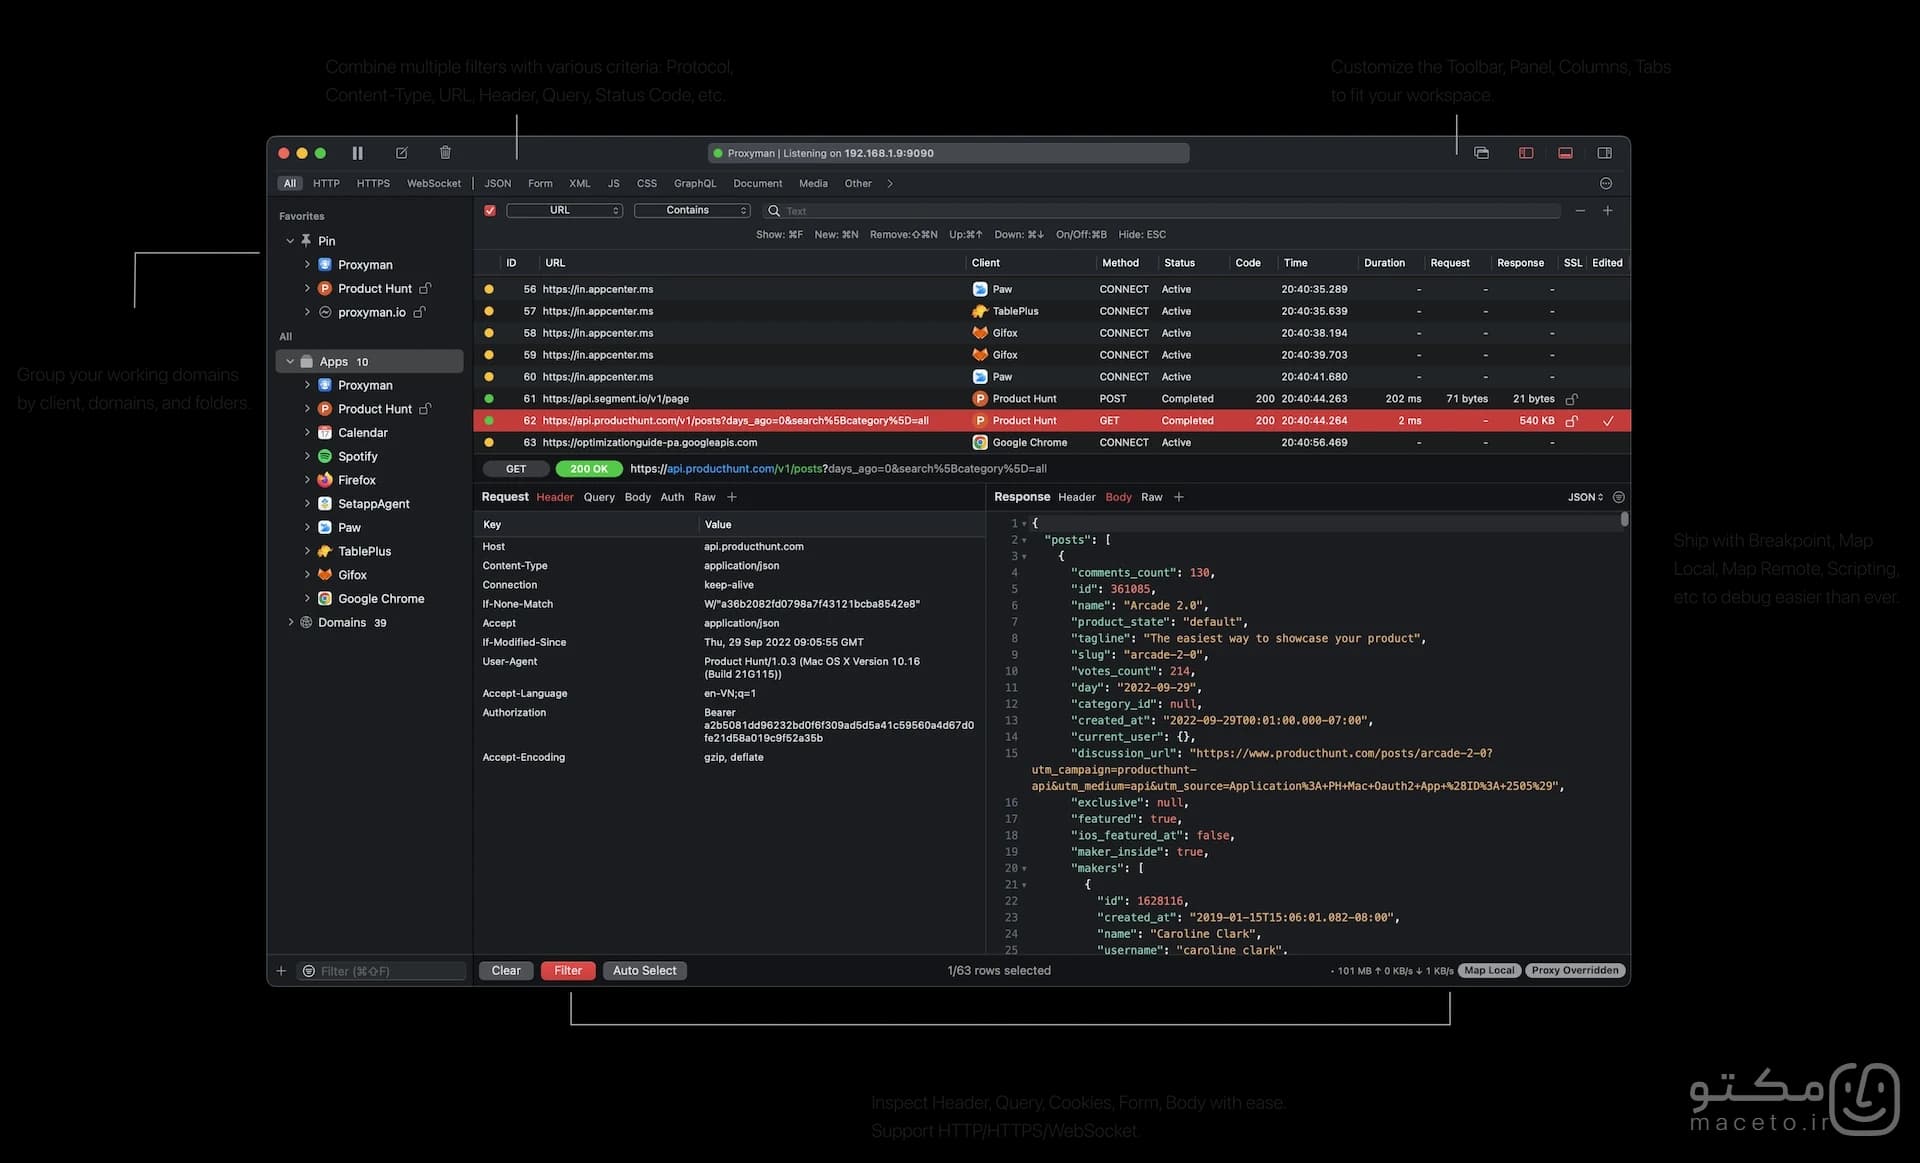Image resolution: width=1920 pixels, height=1163 pixels.
Task: Toggle the bottom panel layout icon
Action: click(x=1566, y=153)
